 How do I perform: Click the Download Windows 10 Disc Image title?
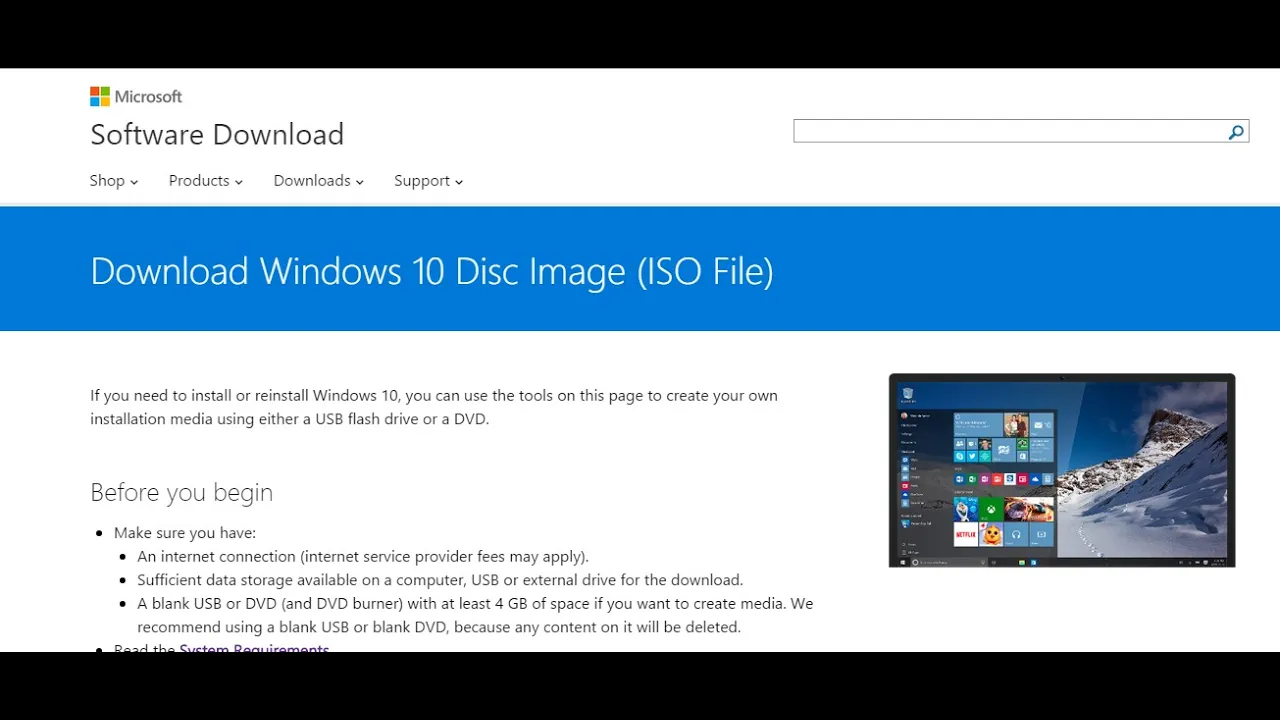click(432, 271)
